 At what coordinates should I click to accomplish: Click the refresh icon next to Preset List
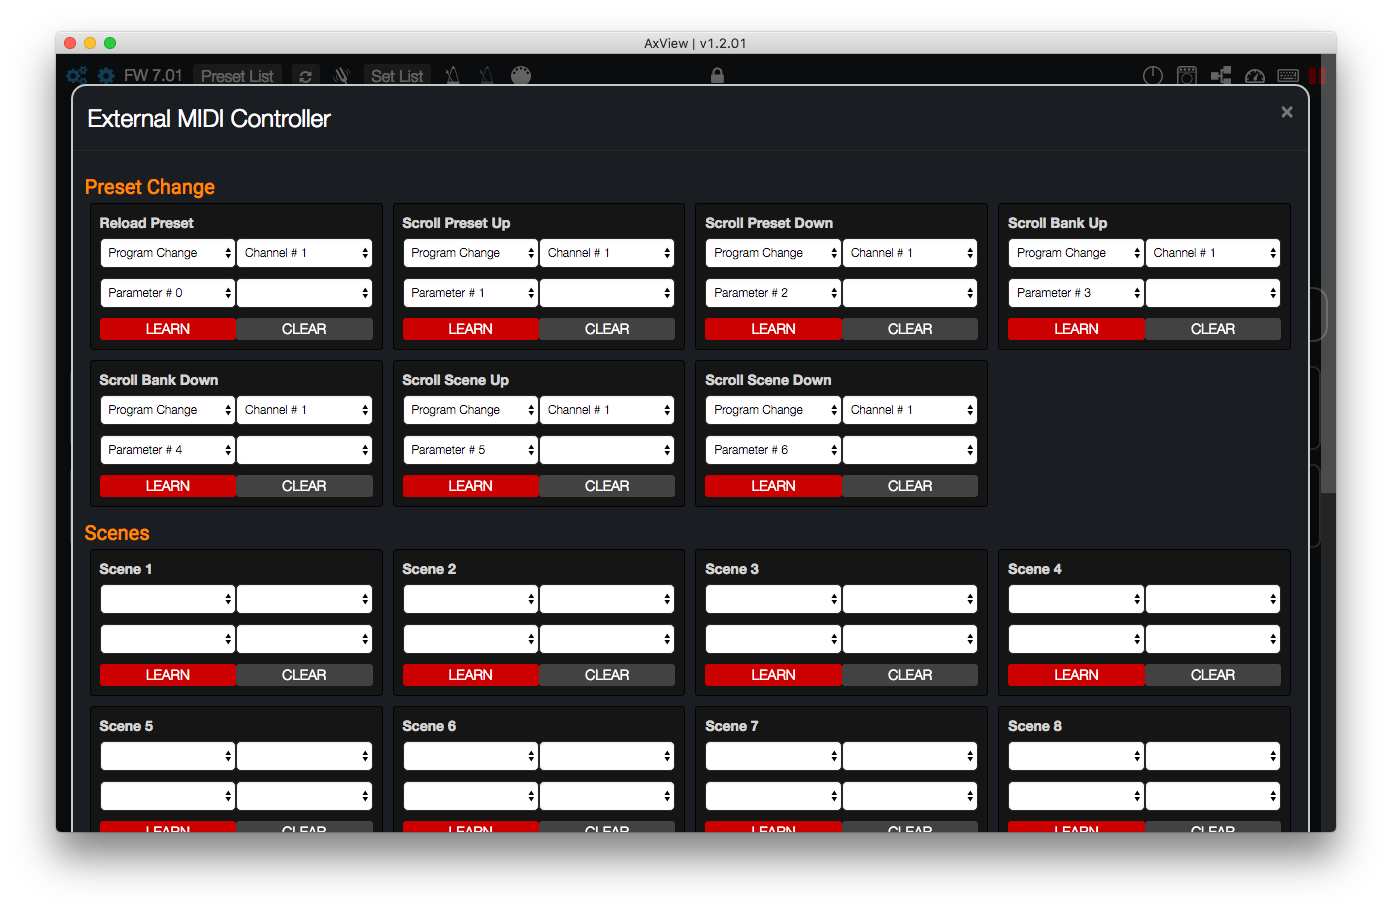point(305,76)
